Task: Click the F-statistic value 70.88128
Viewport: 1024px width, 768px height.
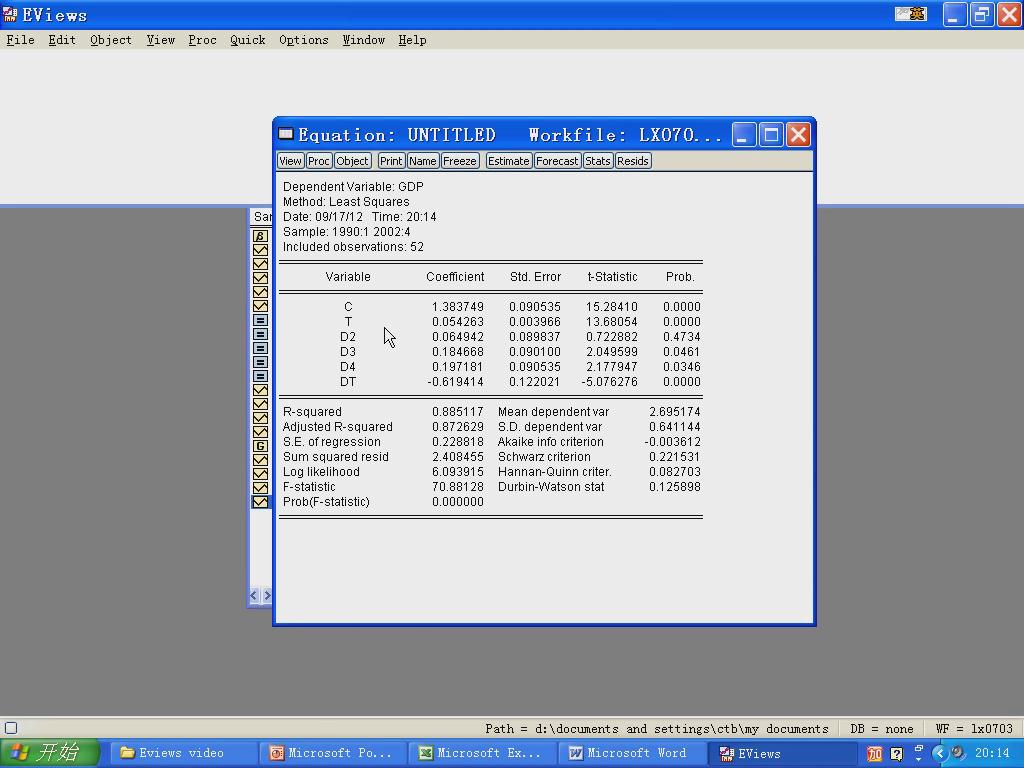Action: [458, 487]
